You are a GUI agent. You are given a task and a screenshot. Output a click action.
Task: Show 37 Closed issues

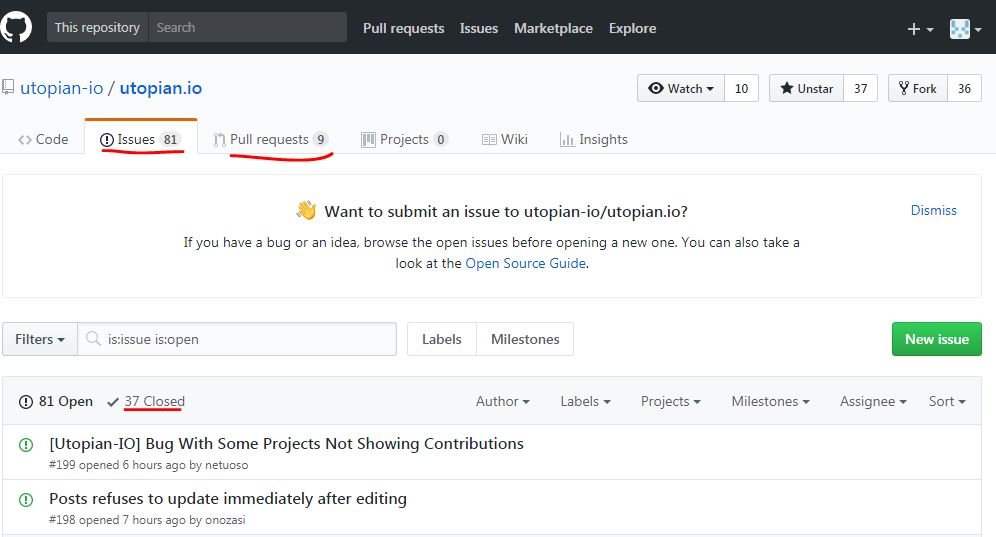[x=146, y=402]
